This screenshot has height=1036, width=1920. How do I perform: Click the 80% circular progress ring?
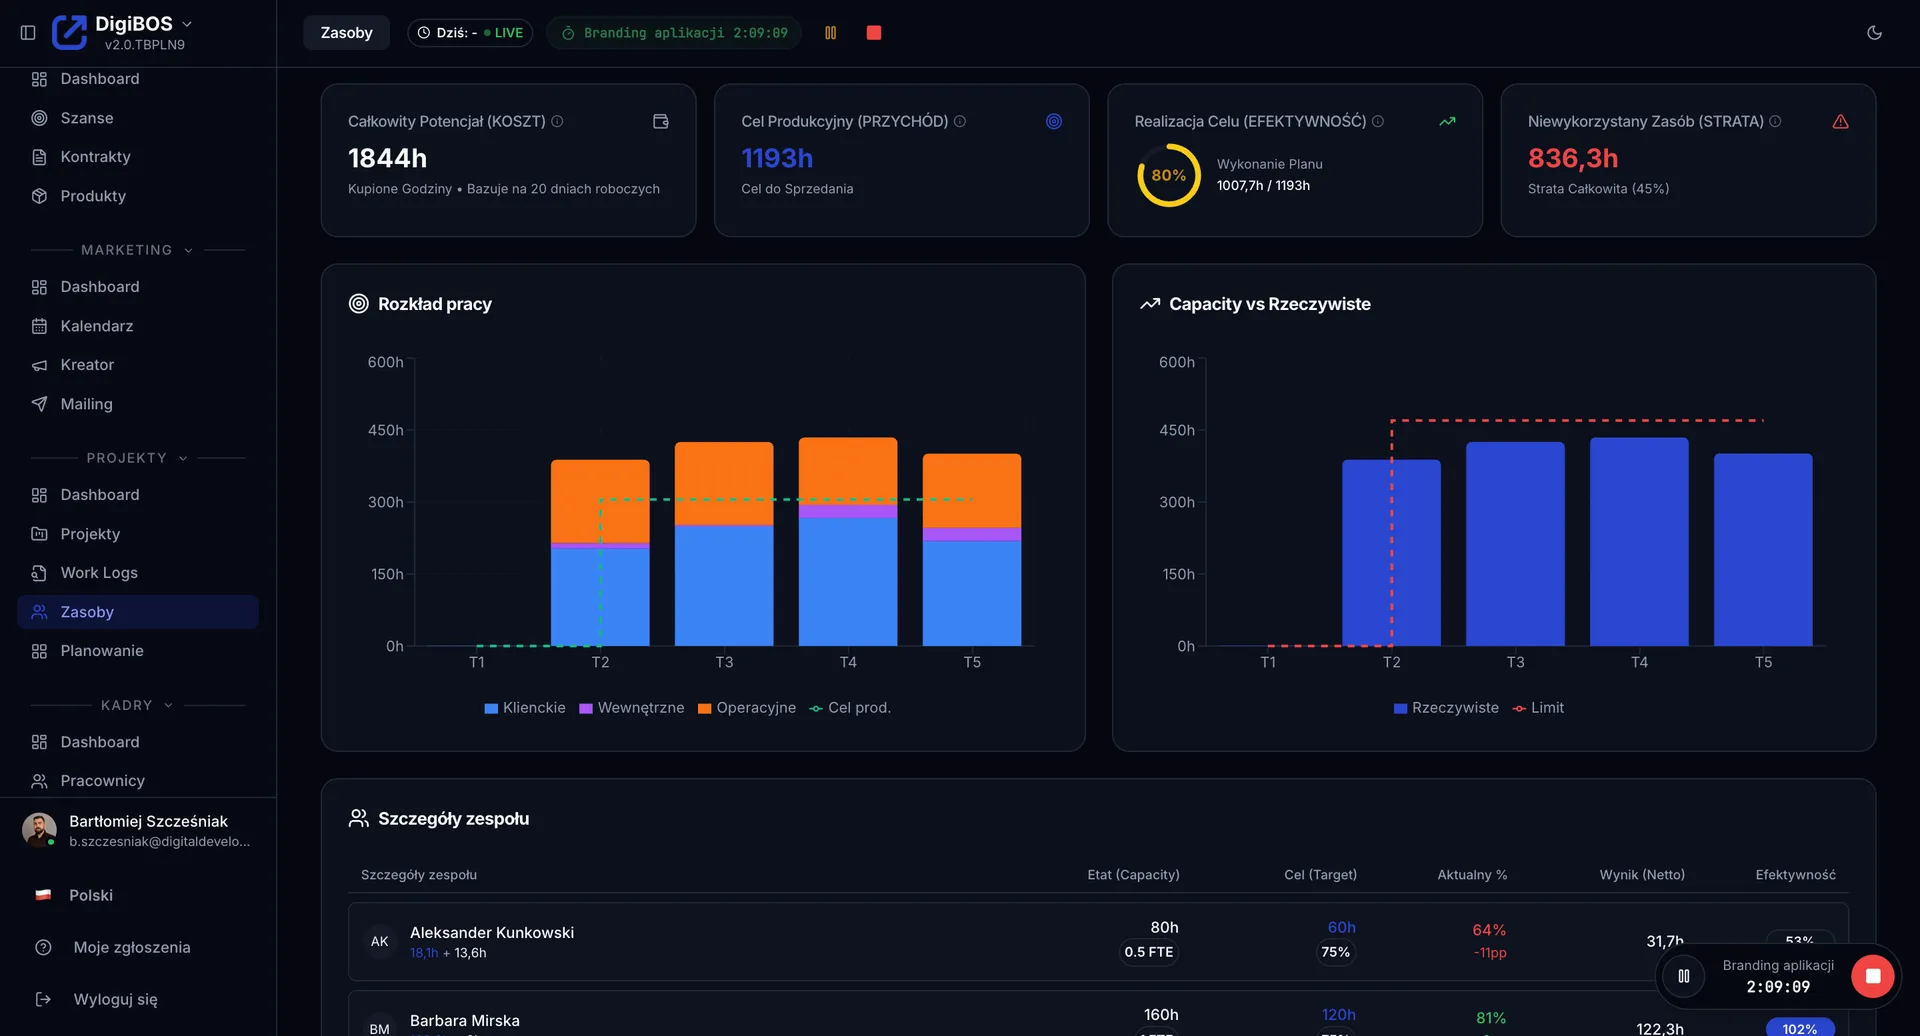click(1168, 175)
